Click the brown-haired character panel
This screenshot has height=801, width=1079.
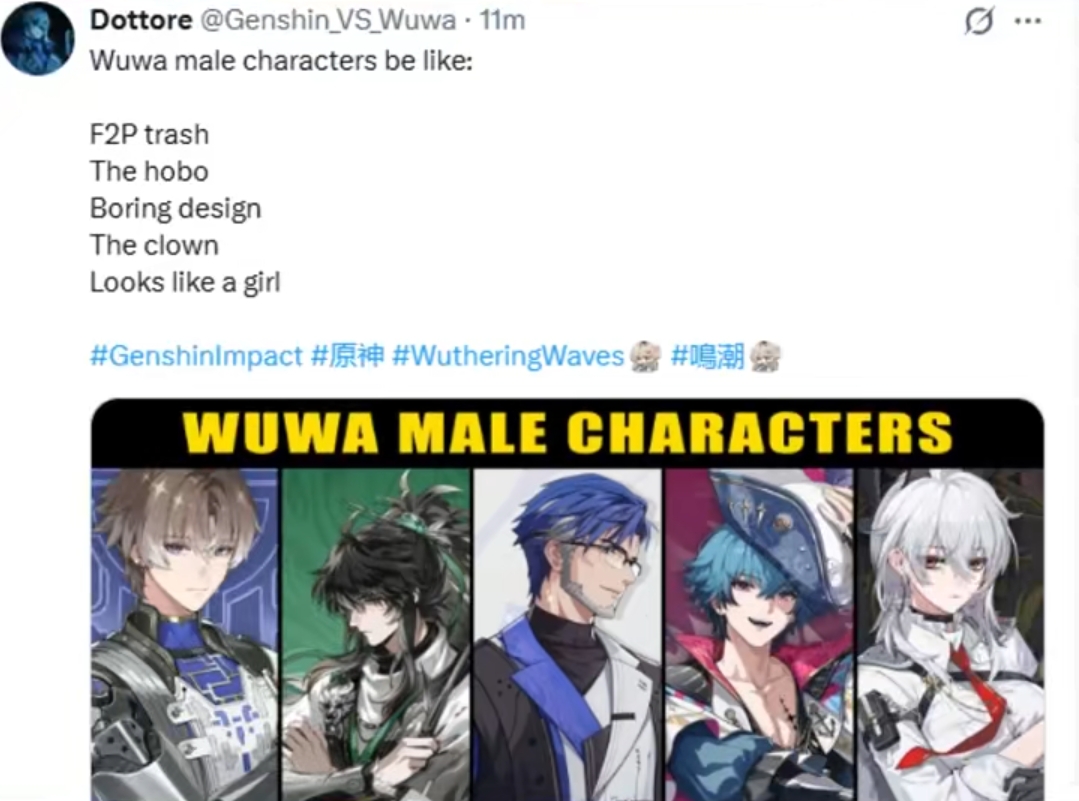click(x=184, y=634)
